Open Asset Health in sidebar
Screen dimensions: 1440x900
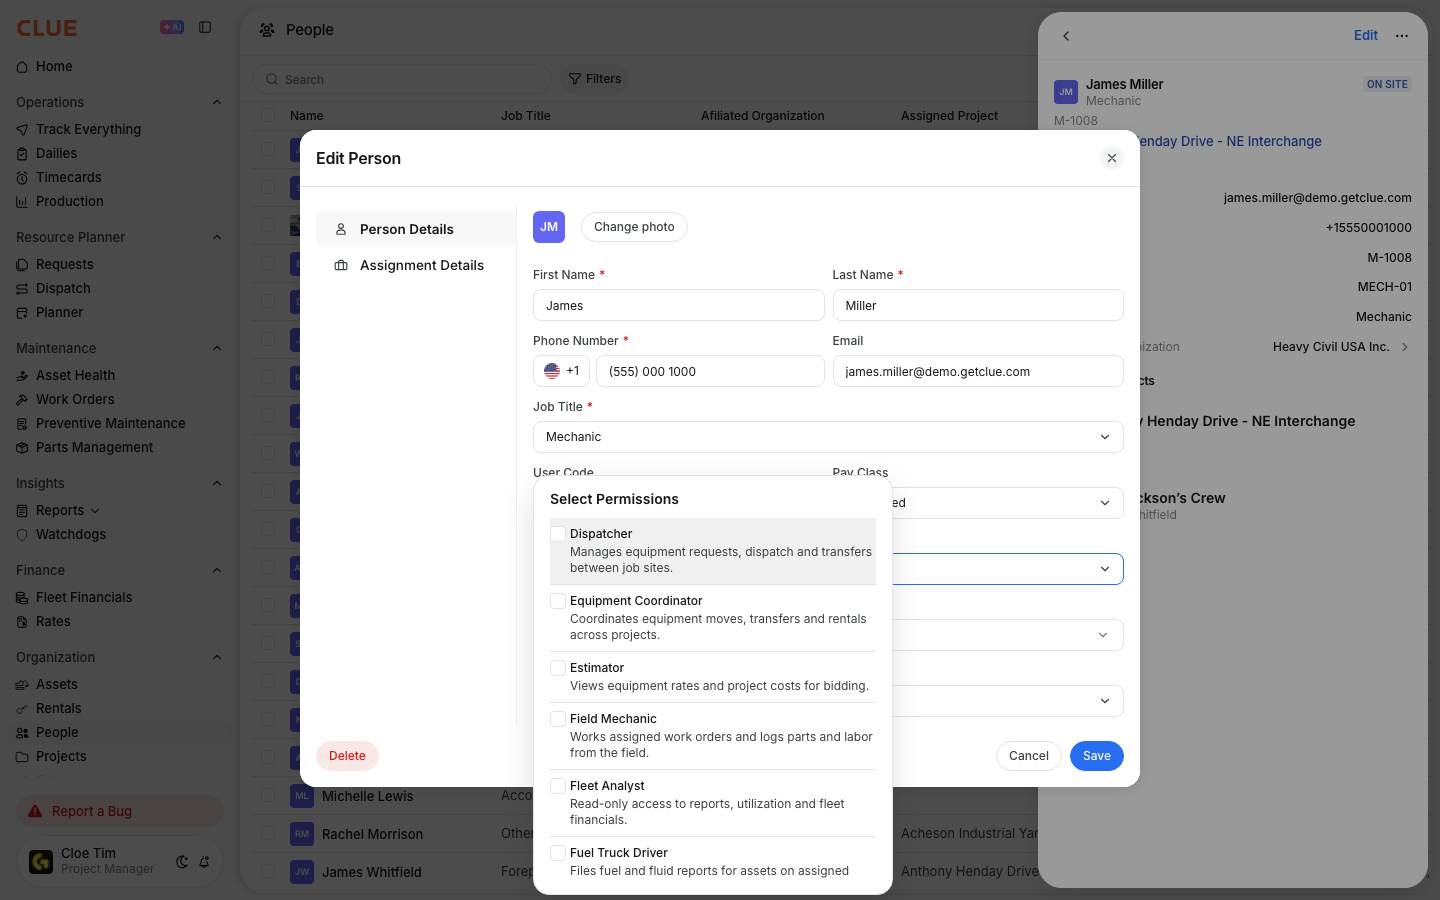(x=75, y=375)
